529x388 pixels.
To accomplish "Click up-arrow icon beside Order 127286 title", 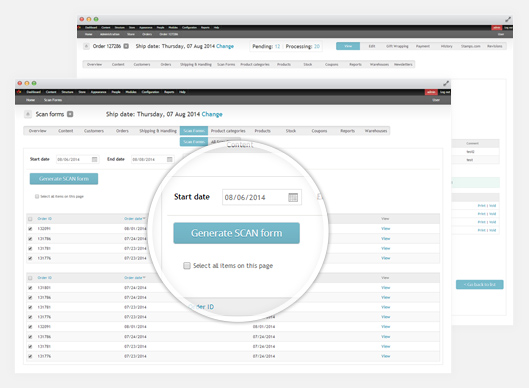I will pyautogui.click(x=86, y=46).
